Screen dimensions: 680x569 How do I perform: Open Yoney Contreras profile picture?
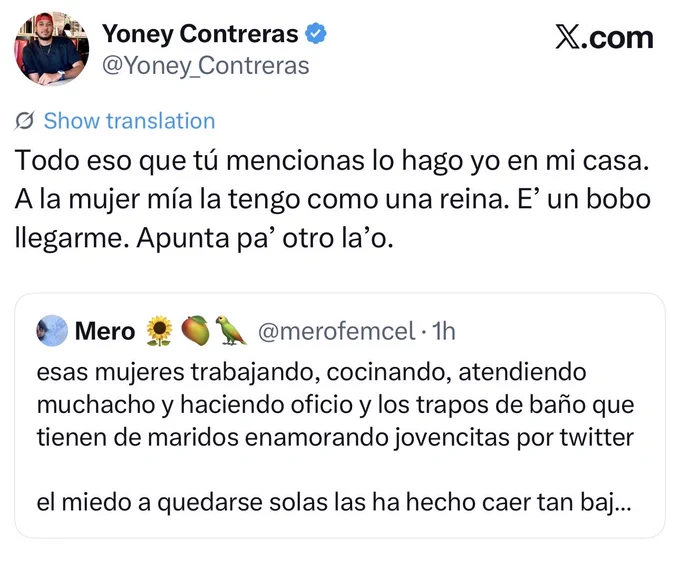[52, 49]
